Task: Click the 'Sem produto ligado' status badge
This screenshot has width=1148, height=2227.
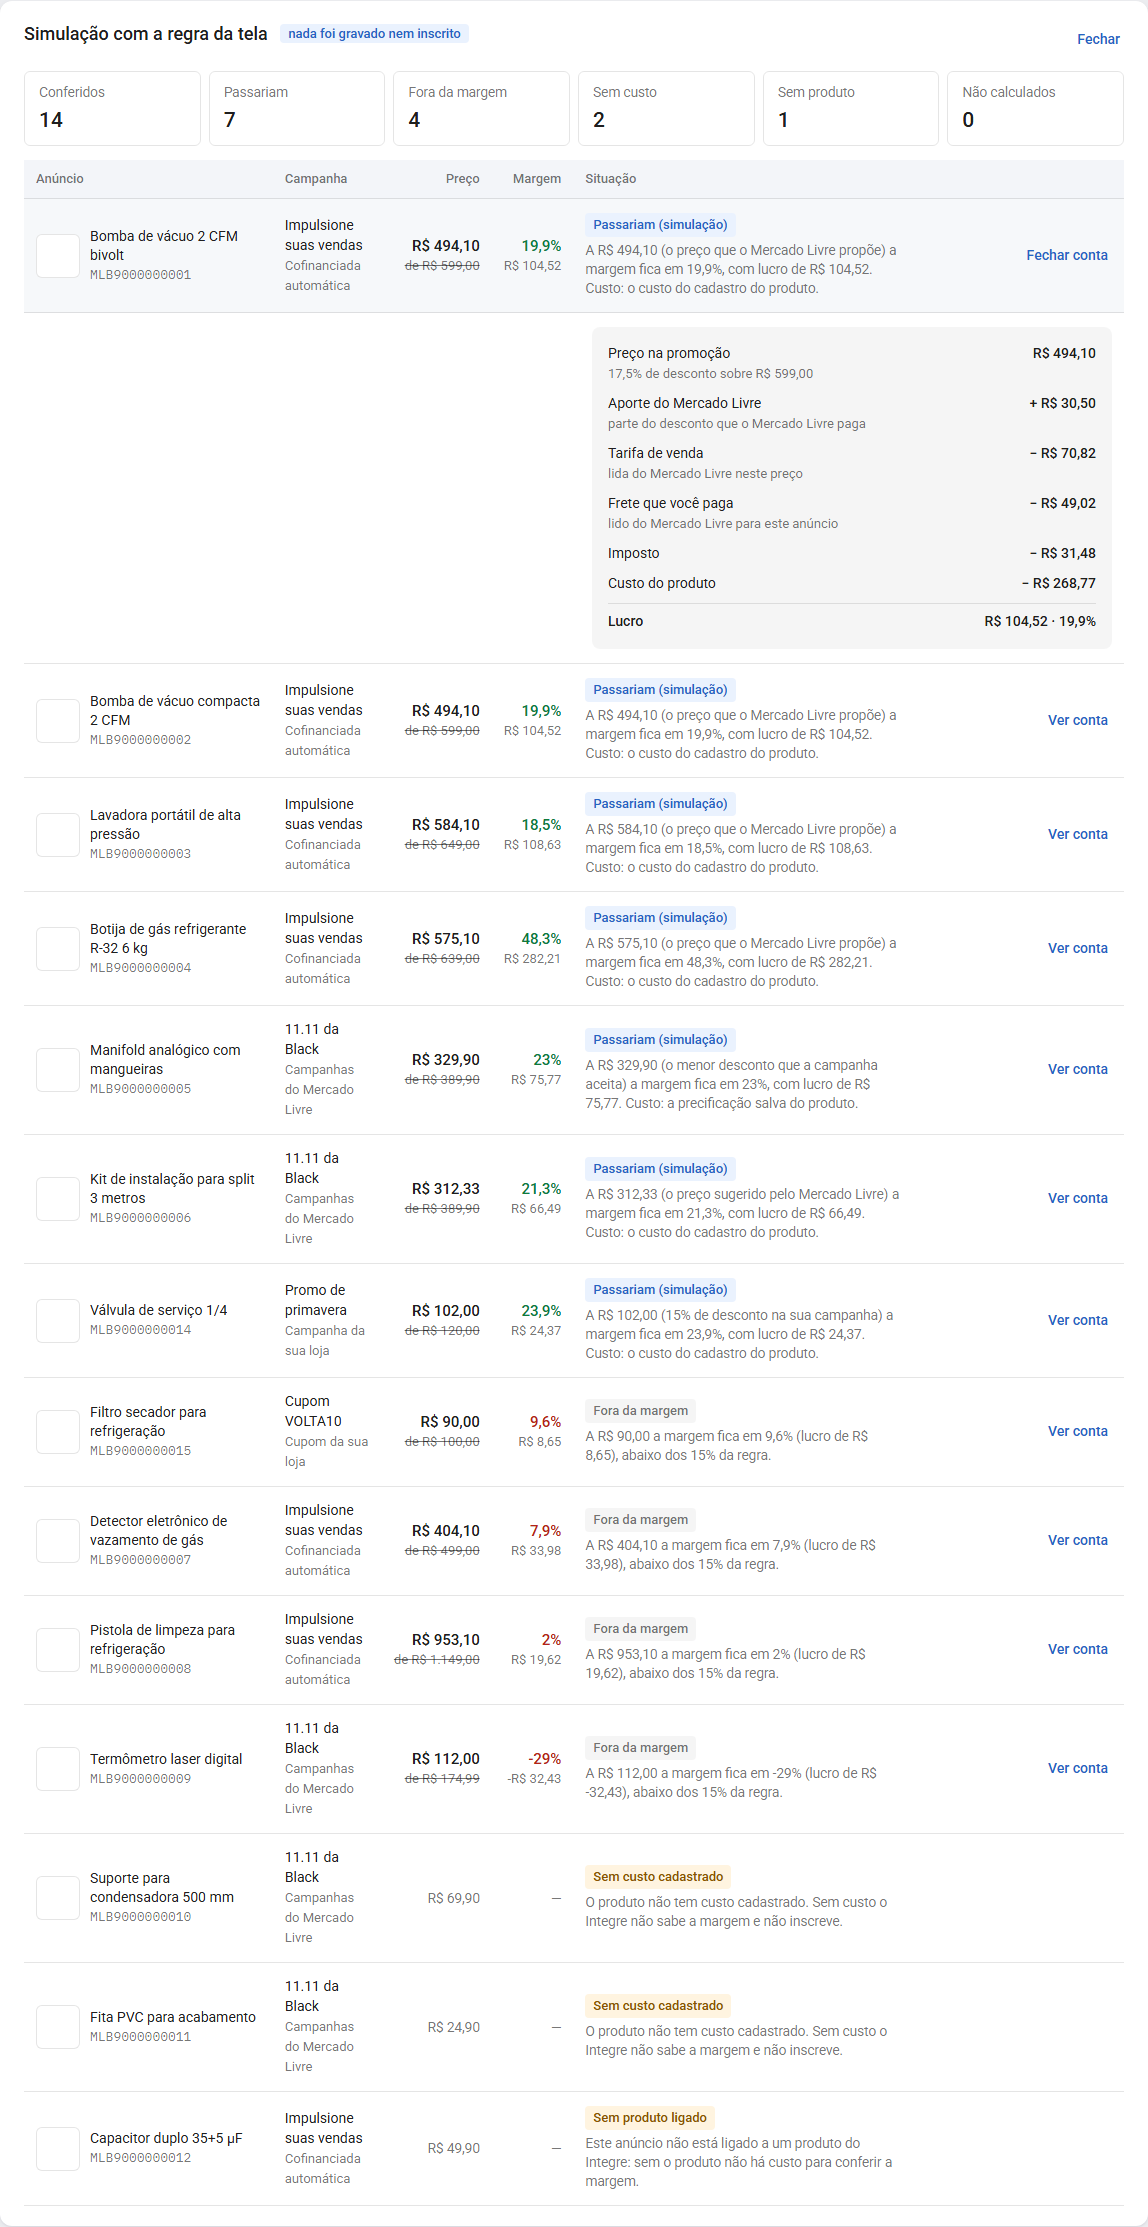Action: coord(650,2118)
